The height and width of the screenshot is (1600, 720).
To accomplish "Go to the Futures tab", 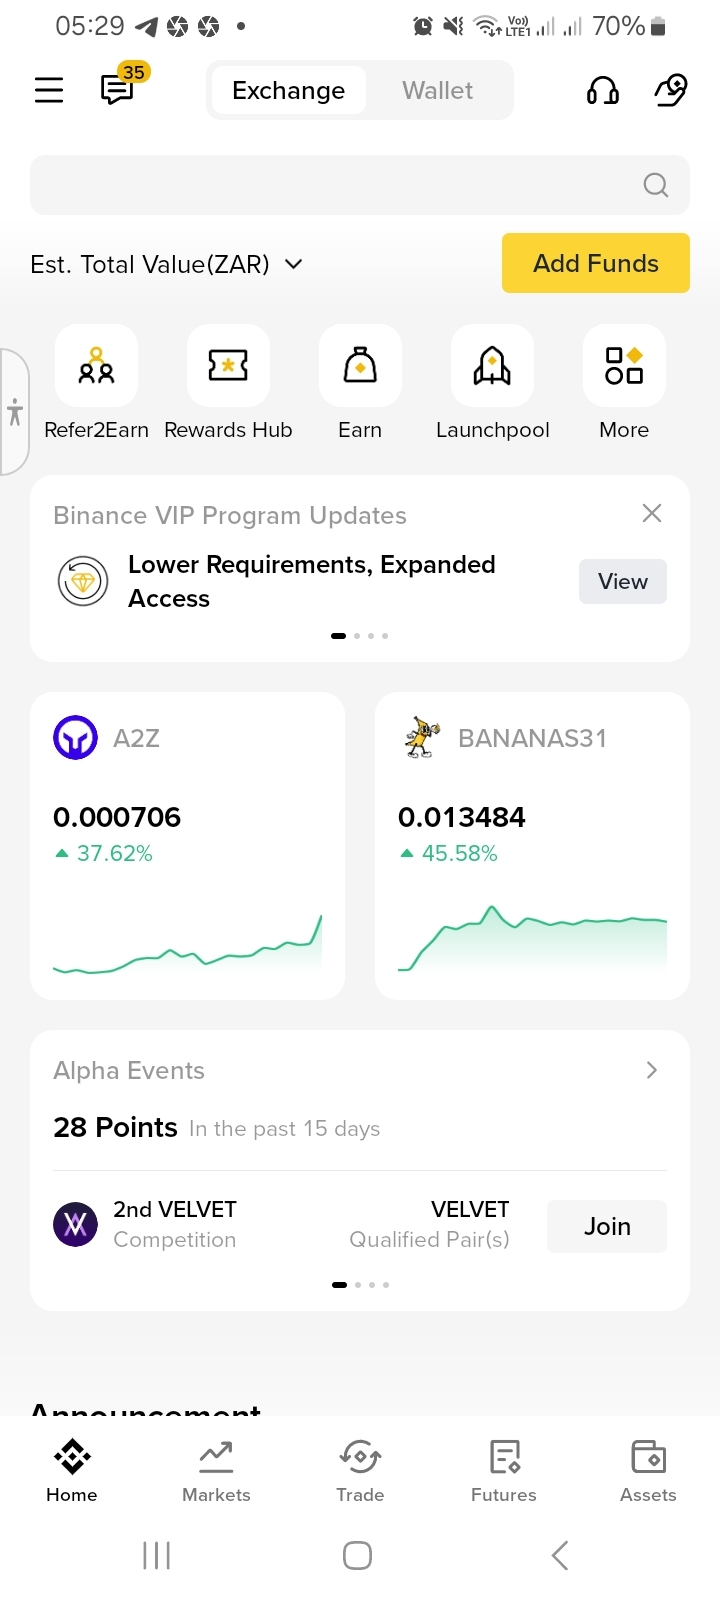I will click(x=504, y=1470).
